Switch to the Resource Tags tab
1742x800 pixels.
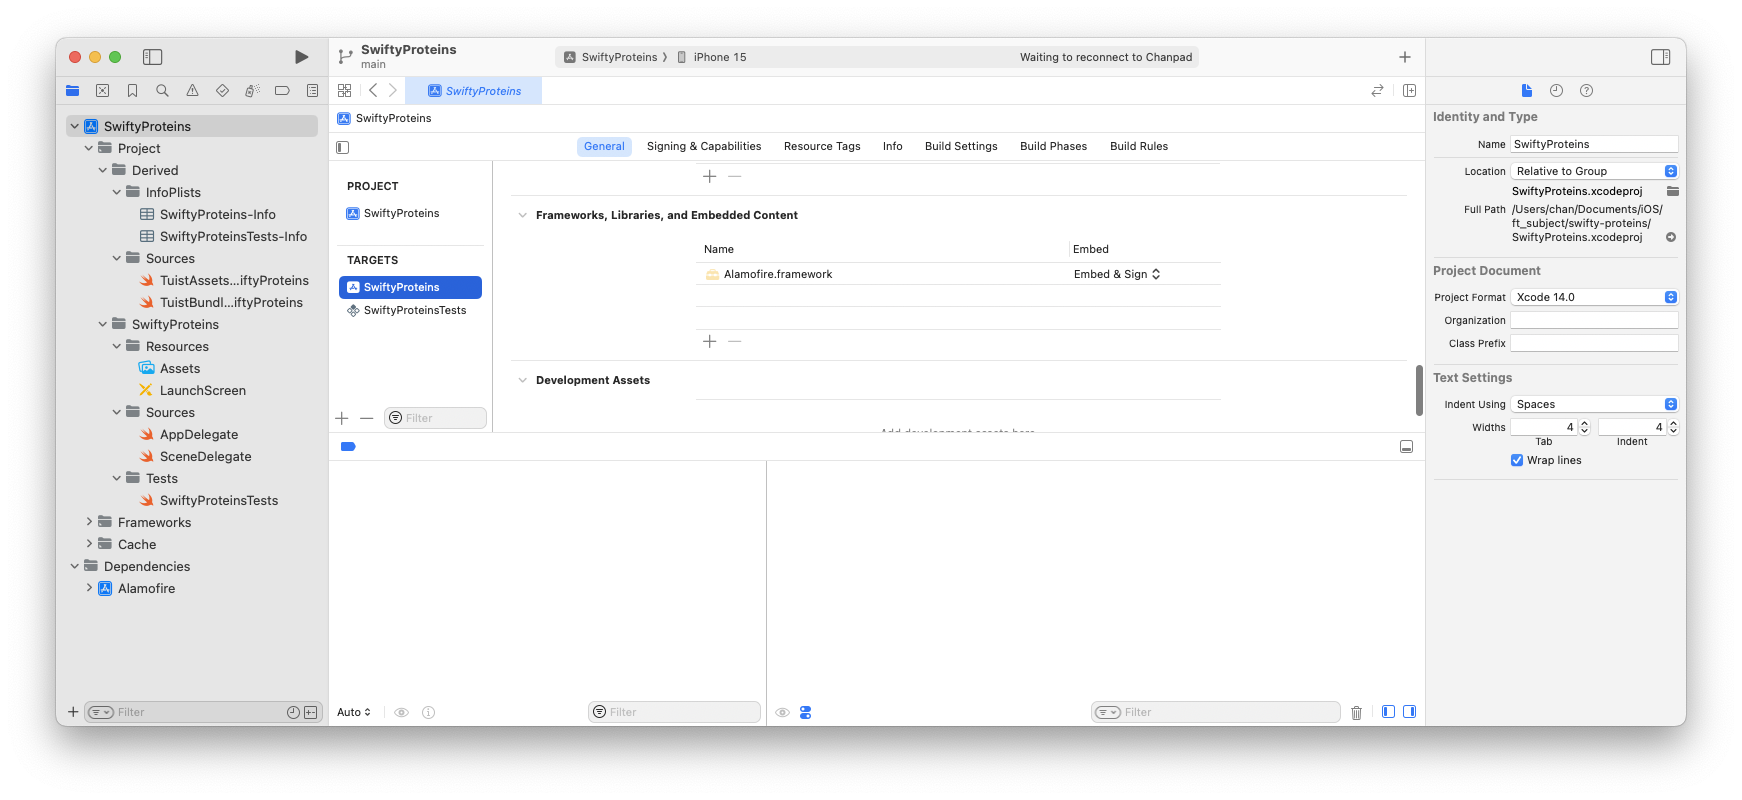click(822, 146)
